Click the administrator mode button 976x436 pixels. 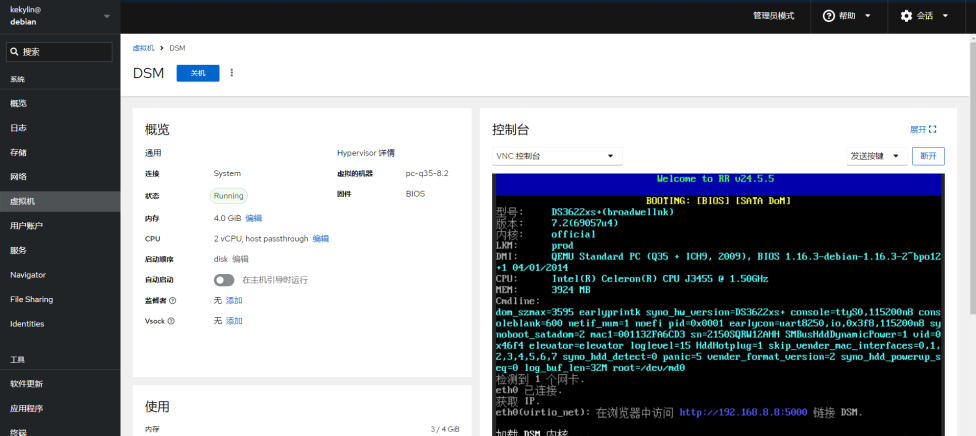pyautogui.click(x=773, y=16)
